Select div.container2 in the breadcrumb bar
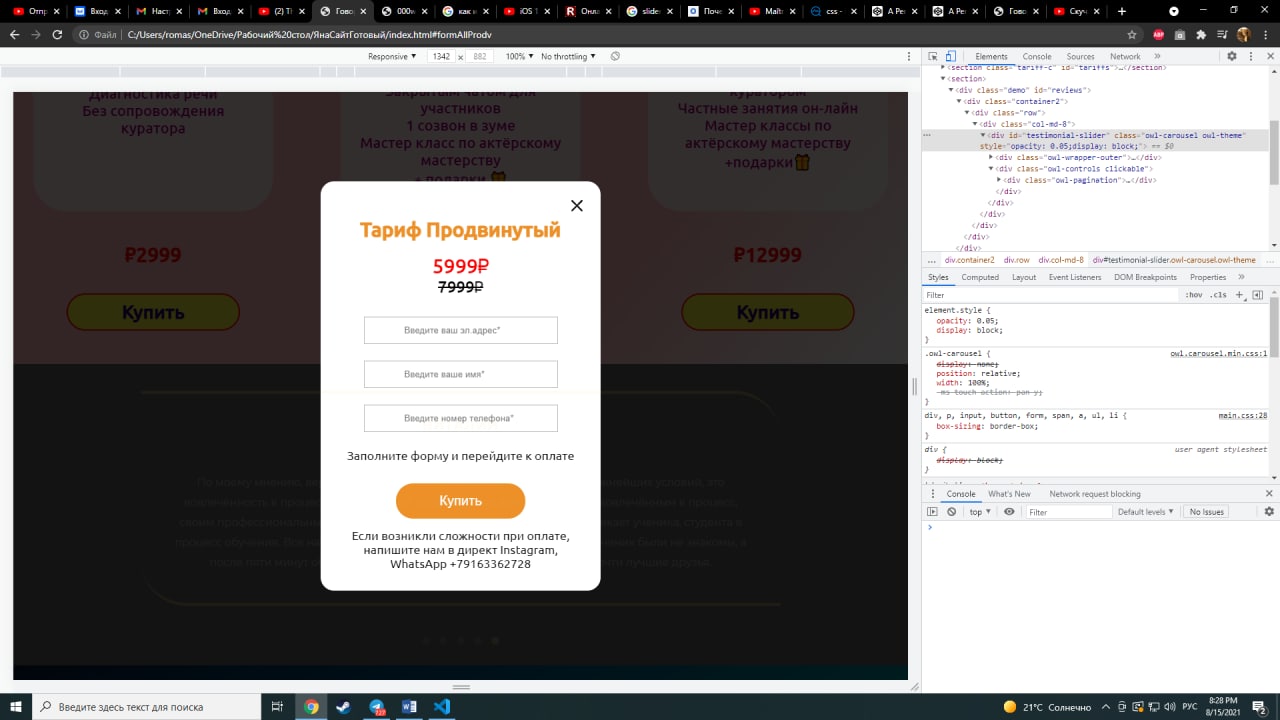 click(x=970, y=260)
